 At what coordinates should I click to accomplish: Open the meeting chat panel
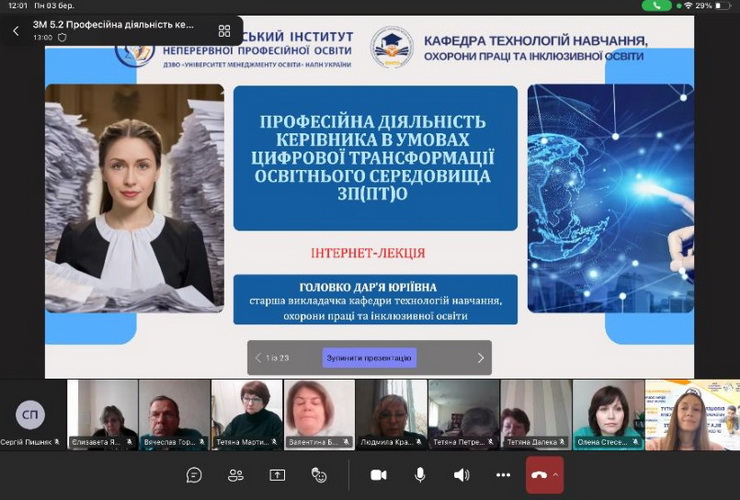194,475
